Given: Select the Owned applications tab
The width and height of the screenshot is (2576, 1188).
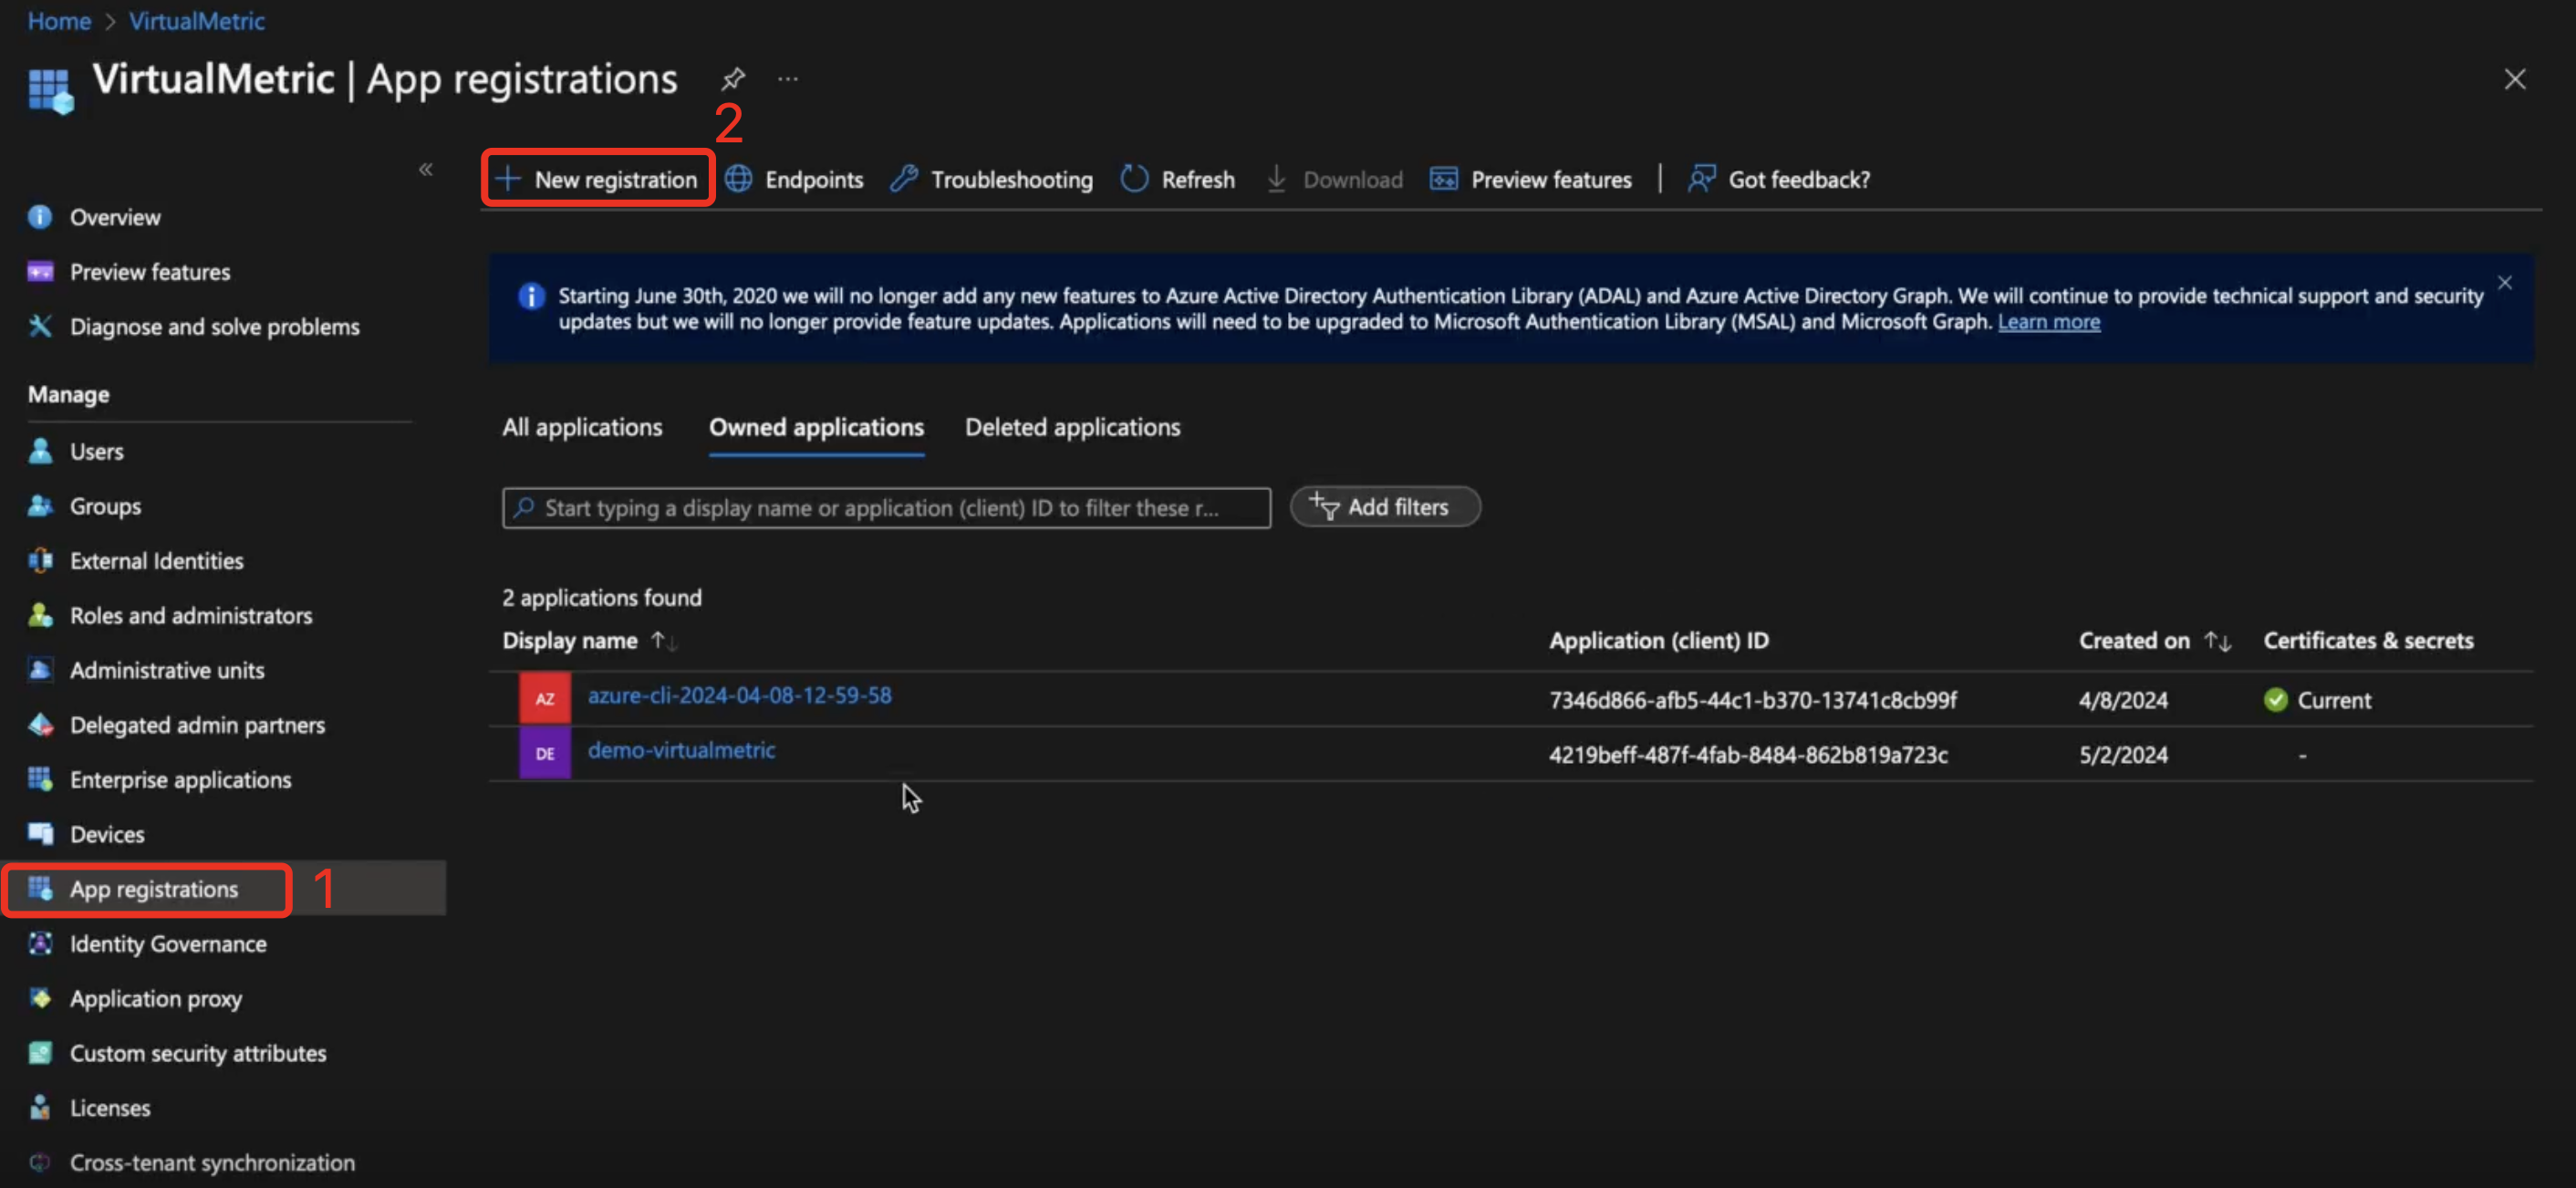Looking at the screenshot, I should coord(817,427).
